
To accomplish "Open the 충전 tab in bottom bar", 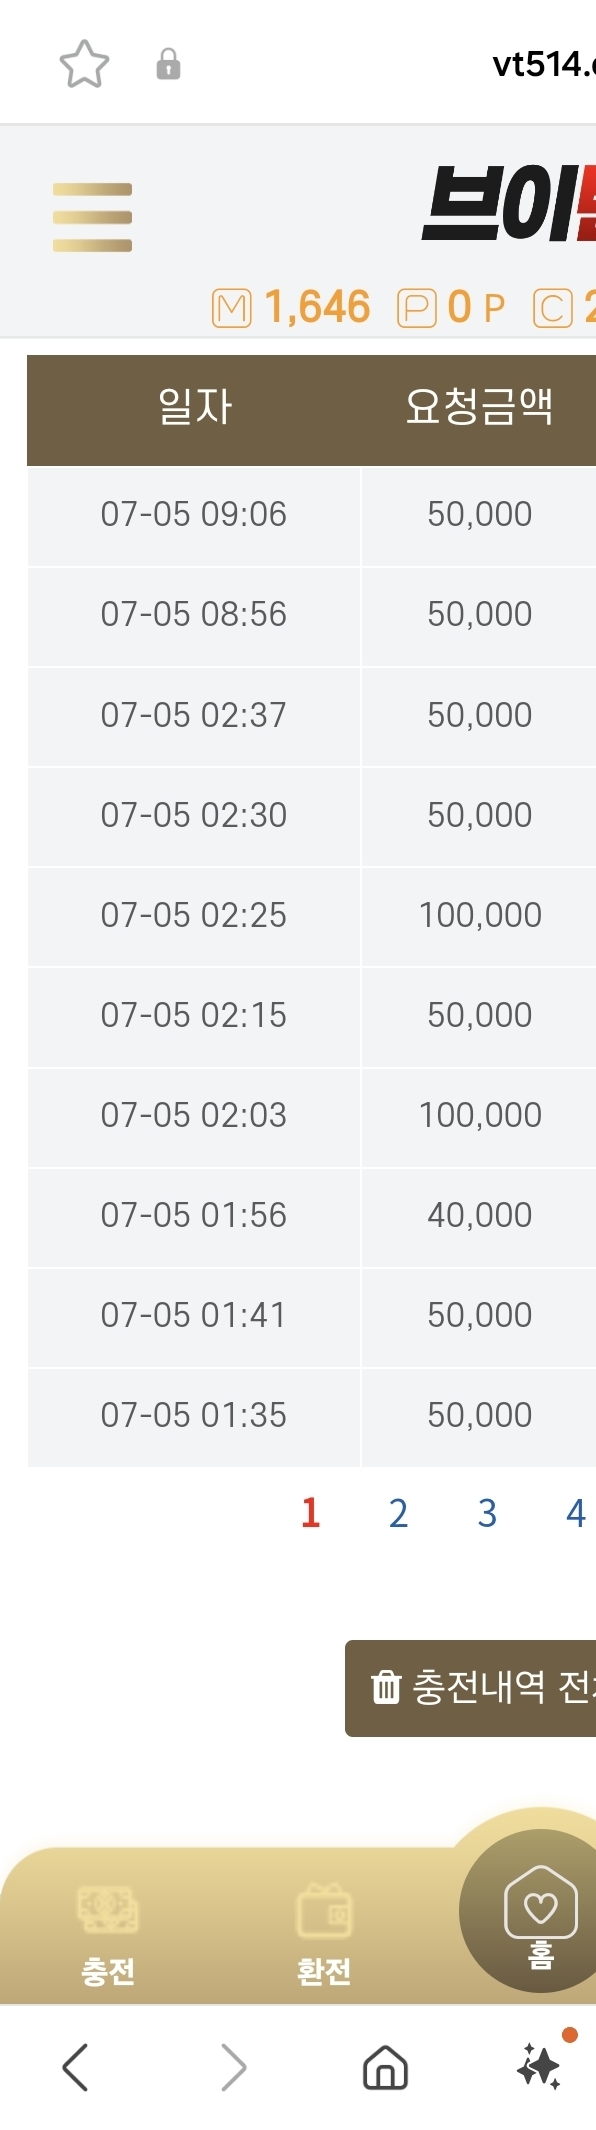I will click(108, 1934).
